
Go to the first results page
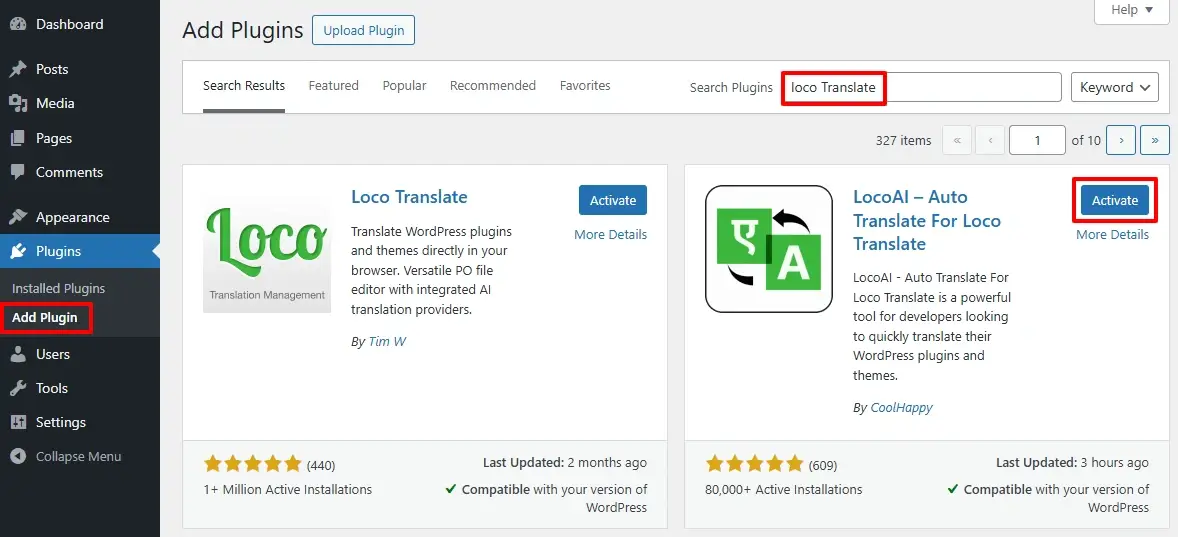click(956, 140)
